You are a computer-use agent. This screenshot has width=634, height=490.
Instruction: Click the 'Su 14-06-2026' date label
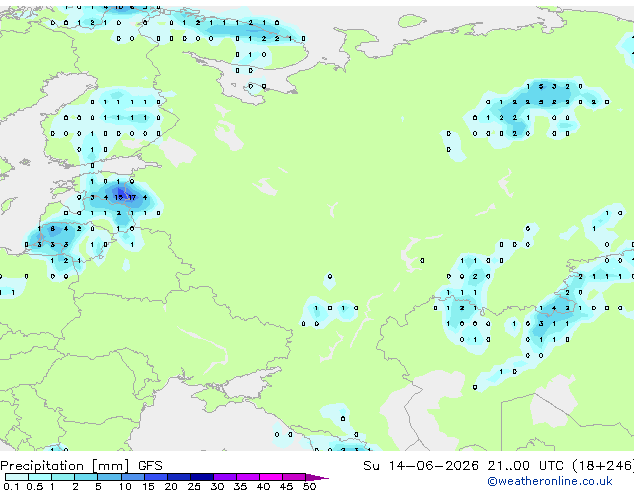421,466
